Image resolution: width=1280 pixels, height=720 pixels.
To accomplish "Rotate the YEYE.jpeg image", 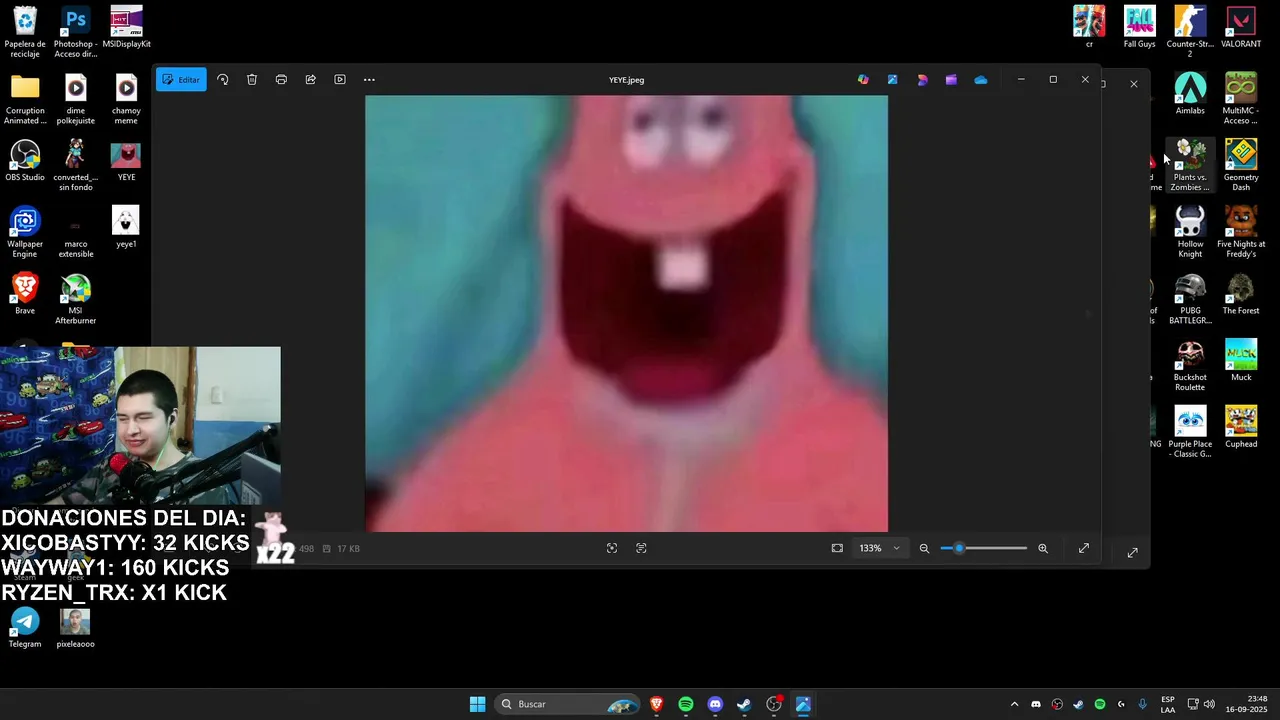I will 223,80.
